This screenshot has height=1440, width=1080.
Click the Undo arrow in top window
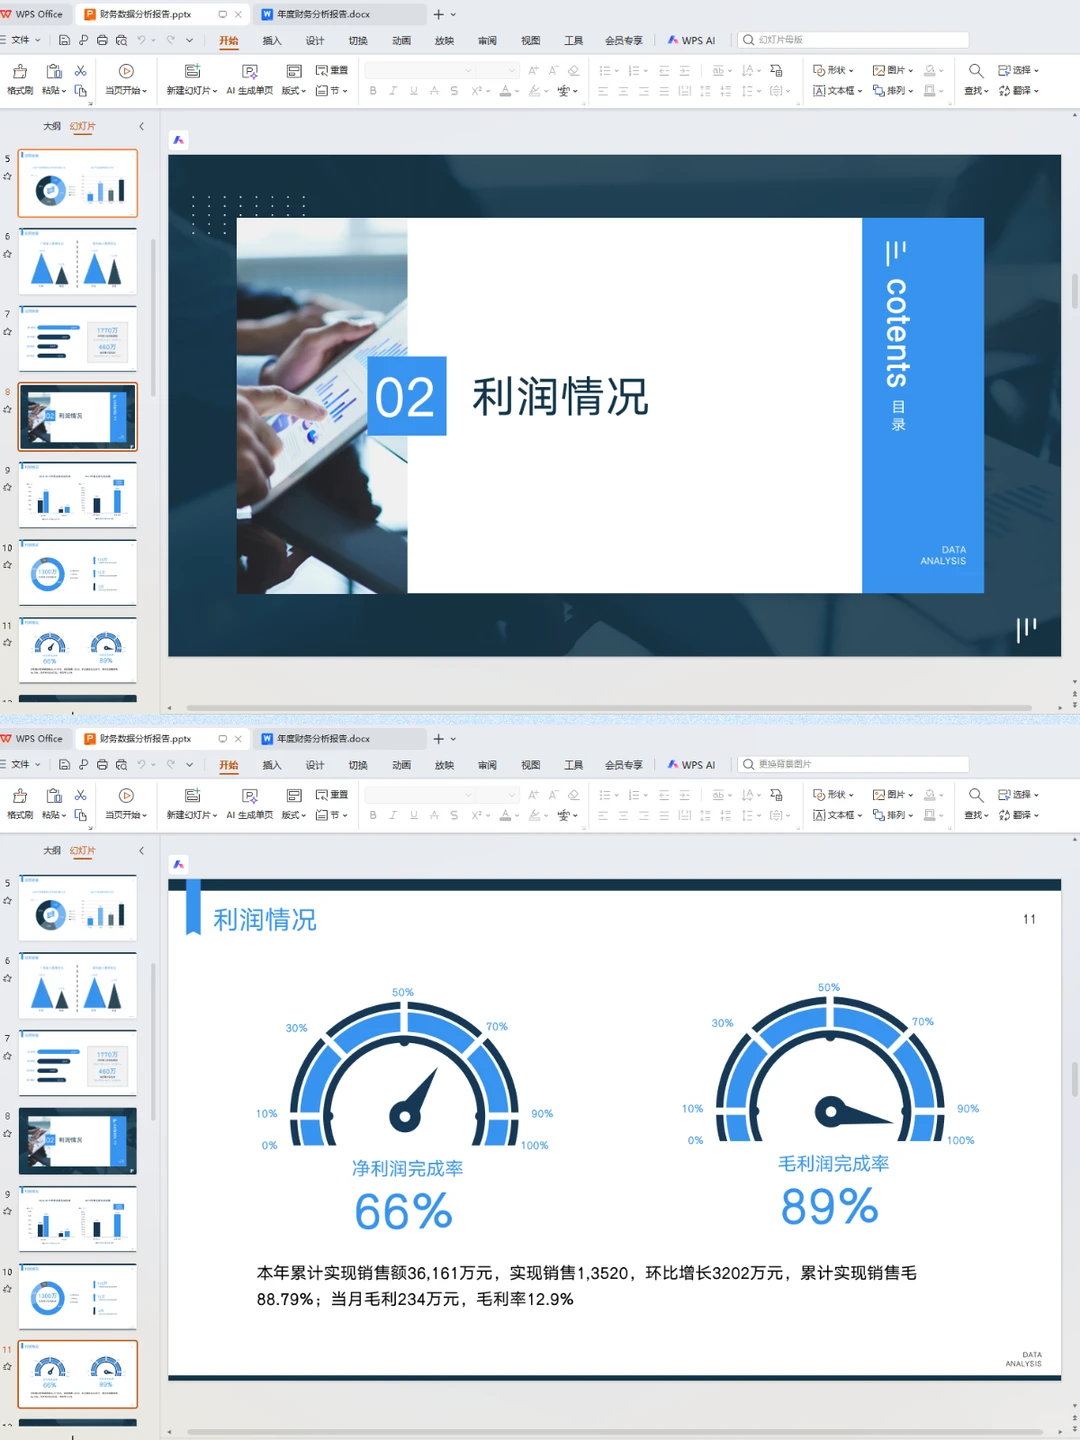tap(142, 40)
